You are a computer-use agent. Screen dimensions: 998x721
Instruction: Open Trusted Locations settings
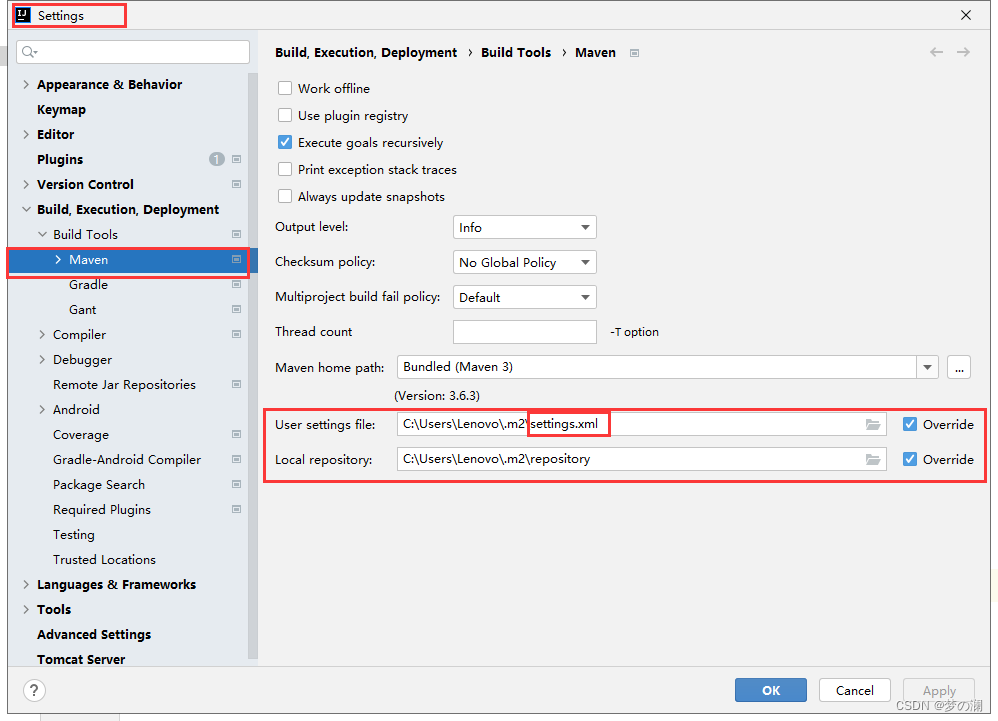coord(104,559)
